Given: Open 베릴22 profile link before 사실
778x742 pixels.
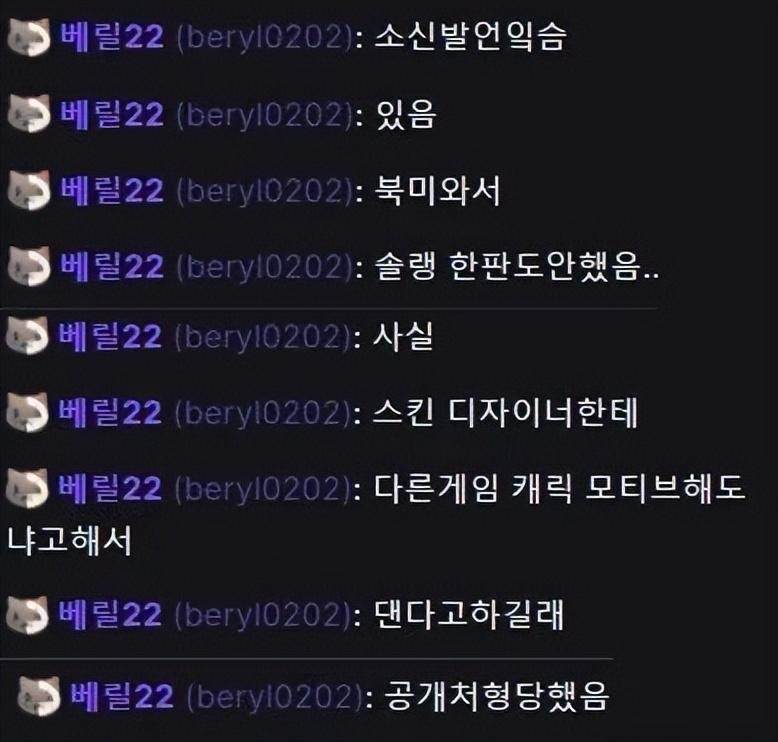Looking at the screenshot, I should pos(110,337).
